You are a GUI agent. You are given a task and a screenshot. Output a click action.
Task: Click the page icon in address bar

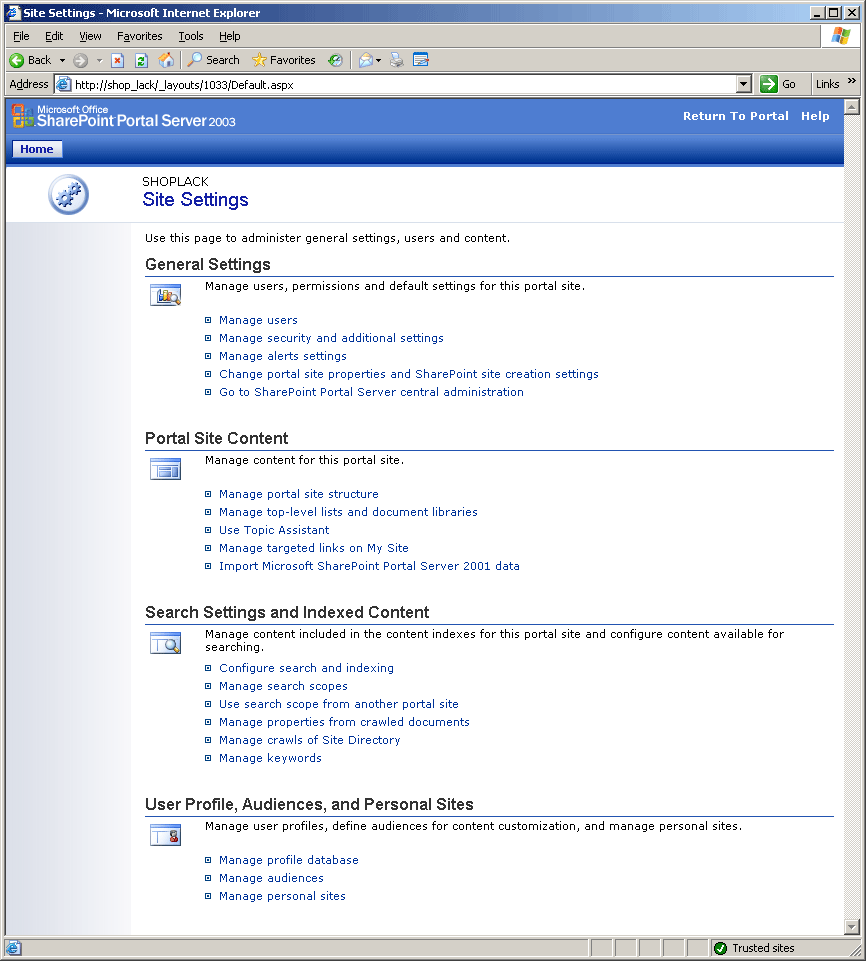(x=64, y=85)
